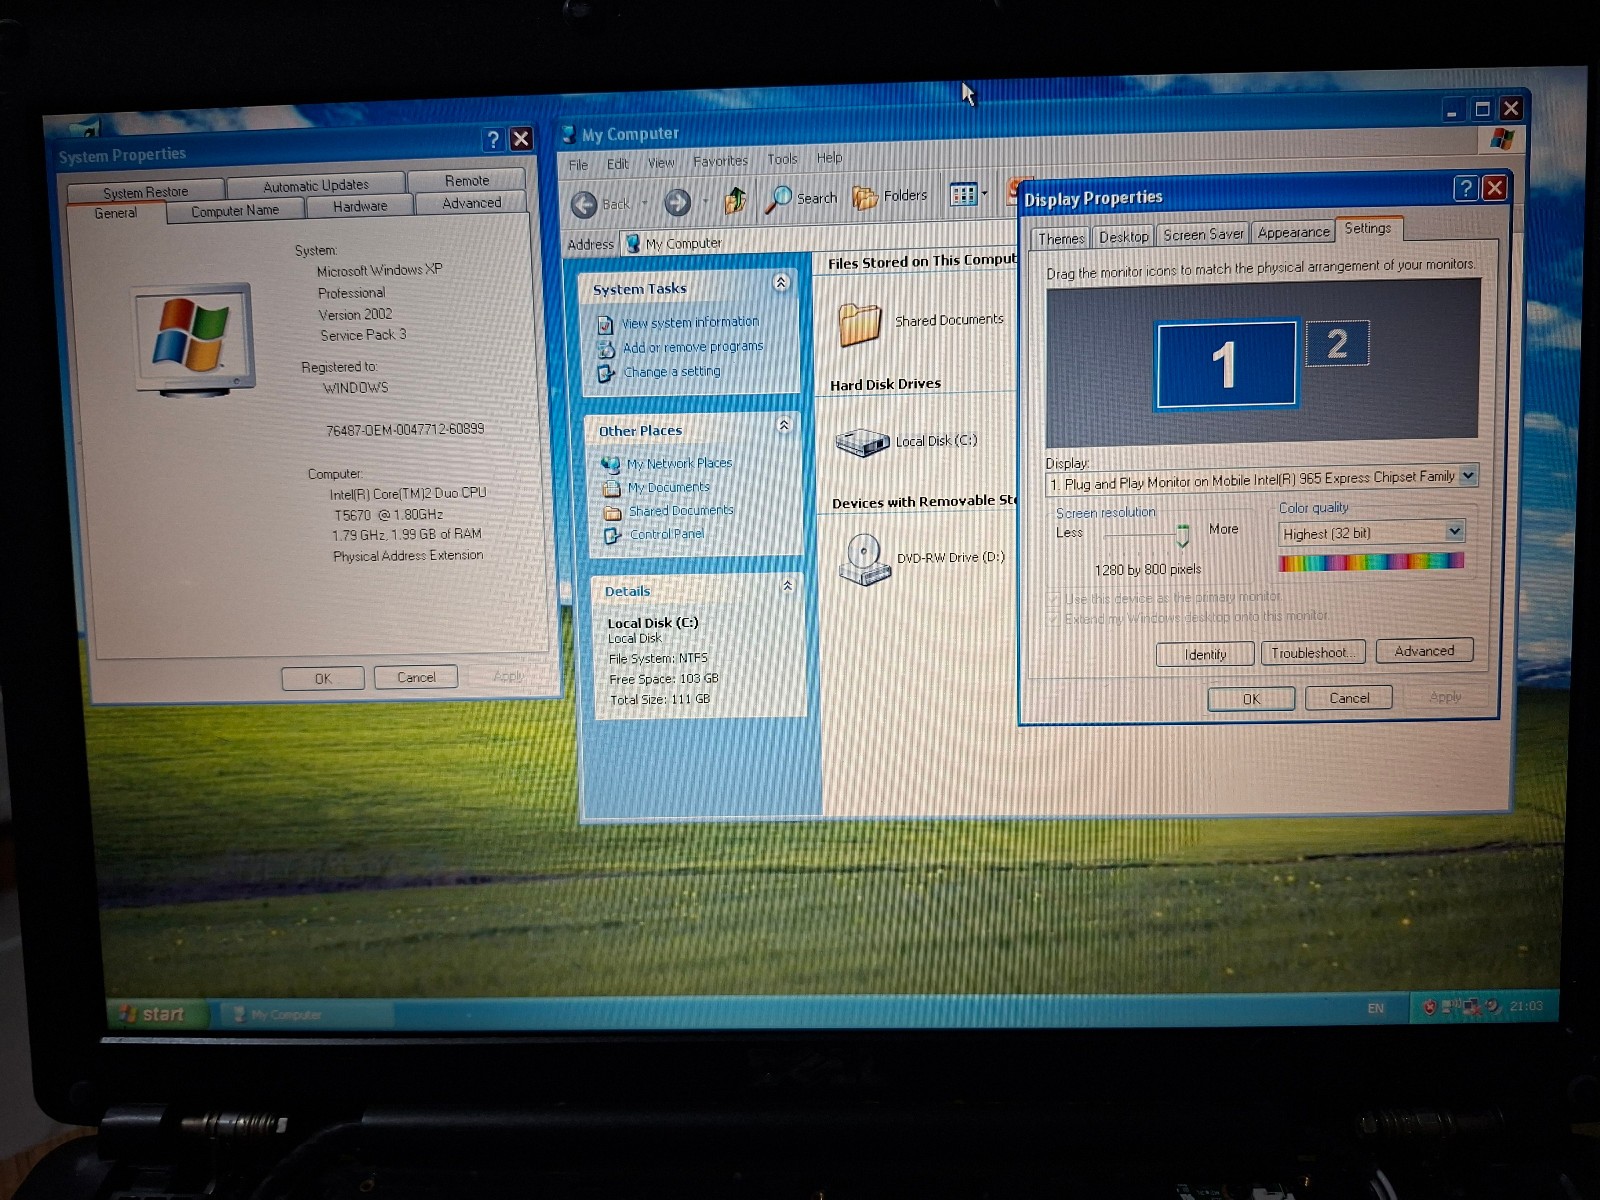Go up one folder level in My Computer

tap(735, 200)
